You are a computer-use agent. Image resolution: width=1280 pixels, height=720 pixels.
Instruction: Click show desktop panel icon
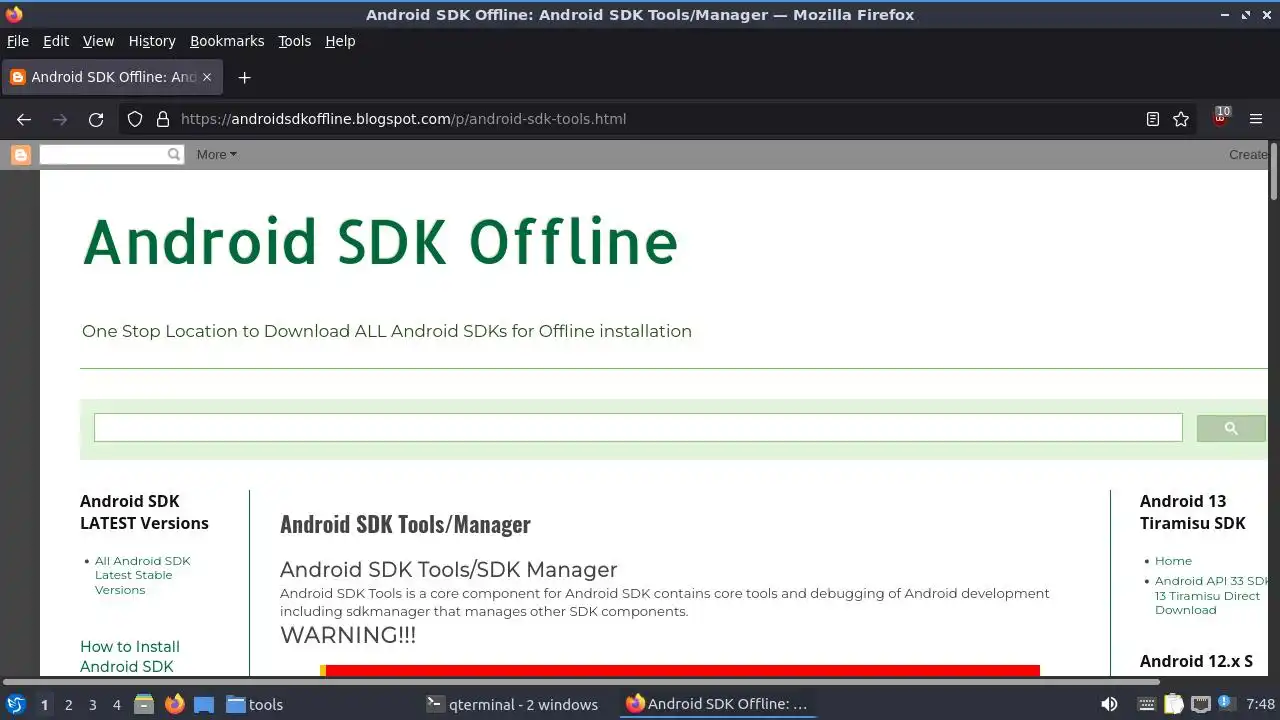click(204, 704)
